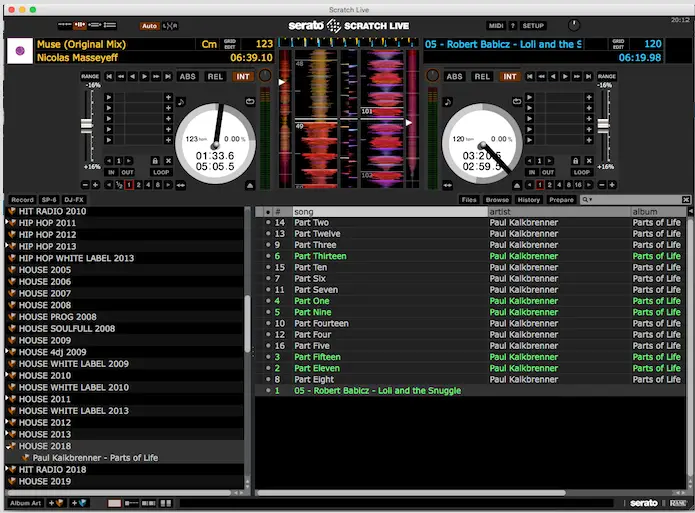Image resolution: width=695 pixels, height=513 pixels.
Task: Eject track from left deck
Action: click(250, 185)
